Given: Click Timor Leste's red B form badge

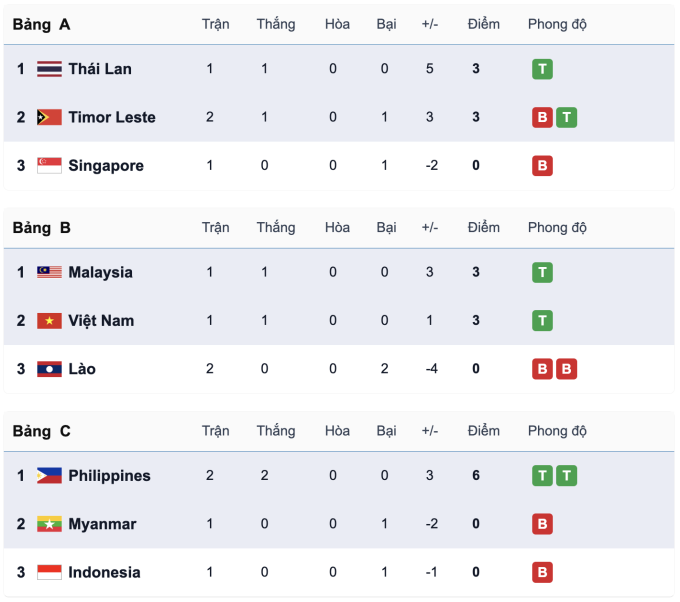Looking at the screenshot, I should (542, 117).
